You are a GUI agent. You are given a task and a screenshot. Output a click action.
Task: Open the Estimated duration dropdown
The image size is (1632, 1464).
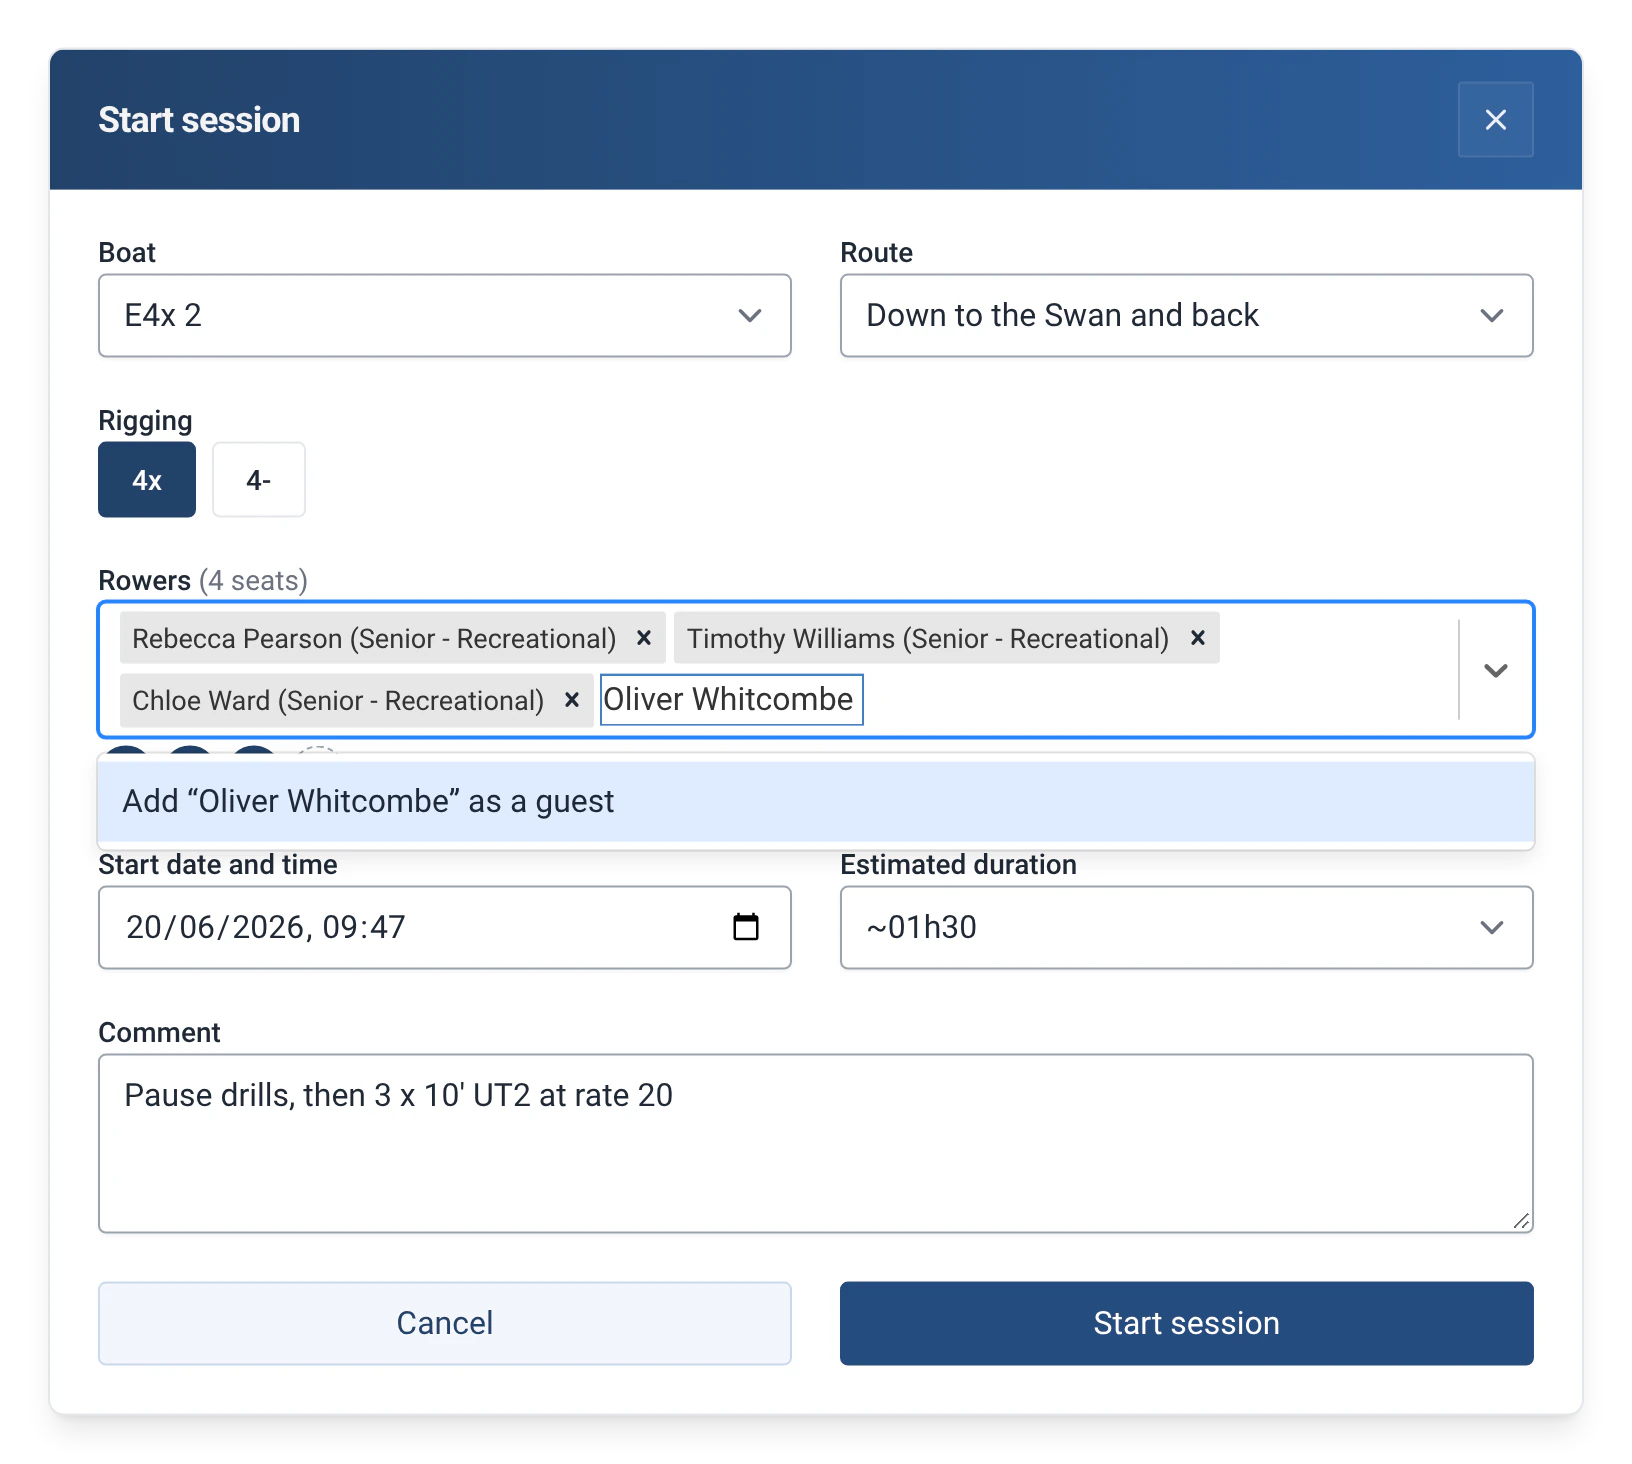click(1186, 927)
